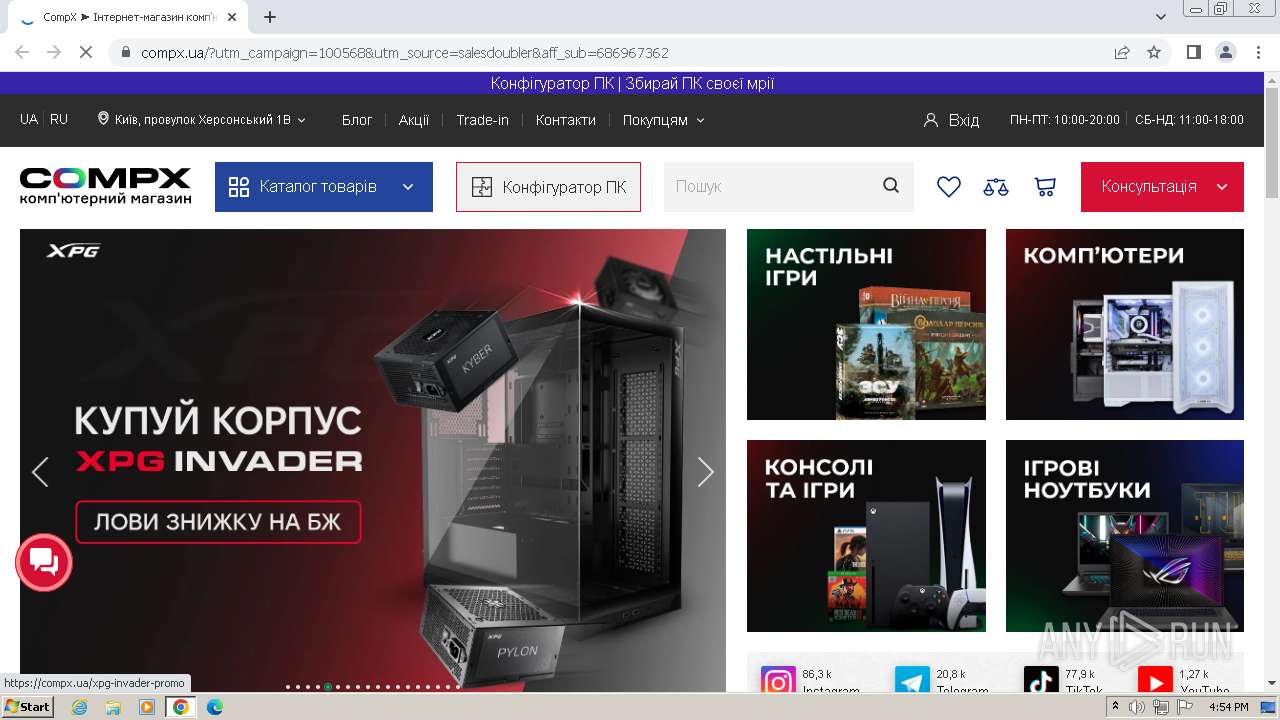Open the Chrome three-dot menu

click(x=1257, y=52)
